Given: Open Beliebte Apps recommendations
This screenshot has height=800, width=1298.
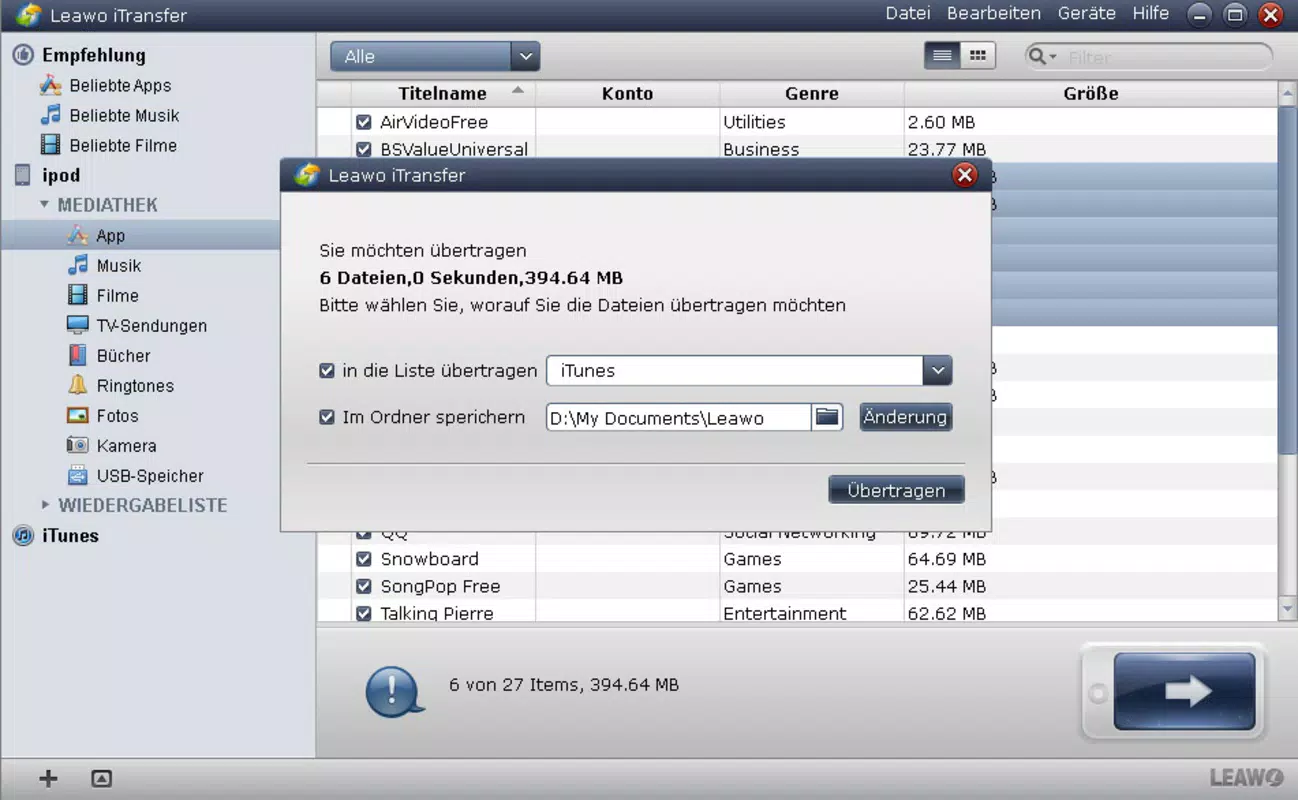Looking at the screenshot, I should coord(106,86).
